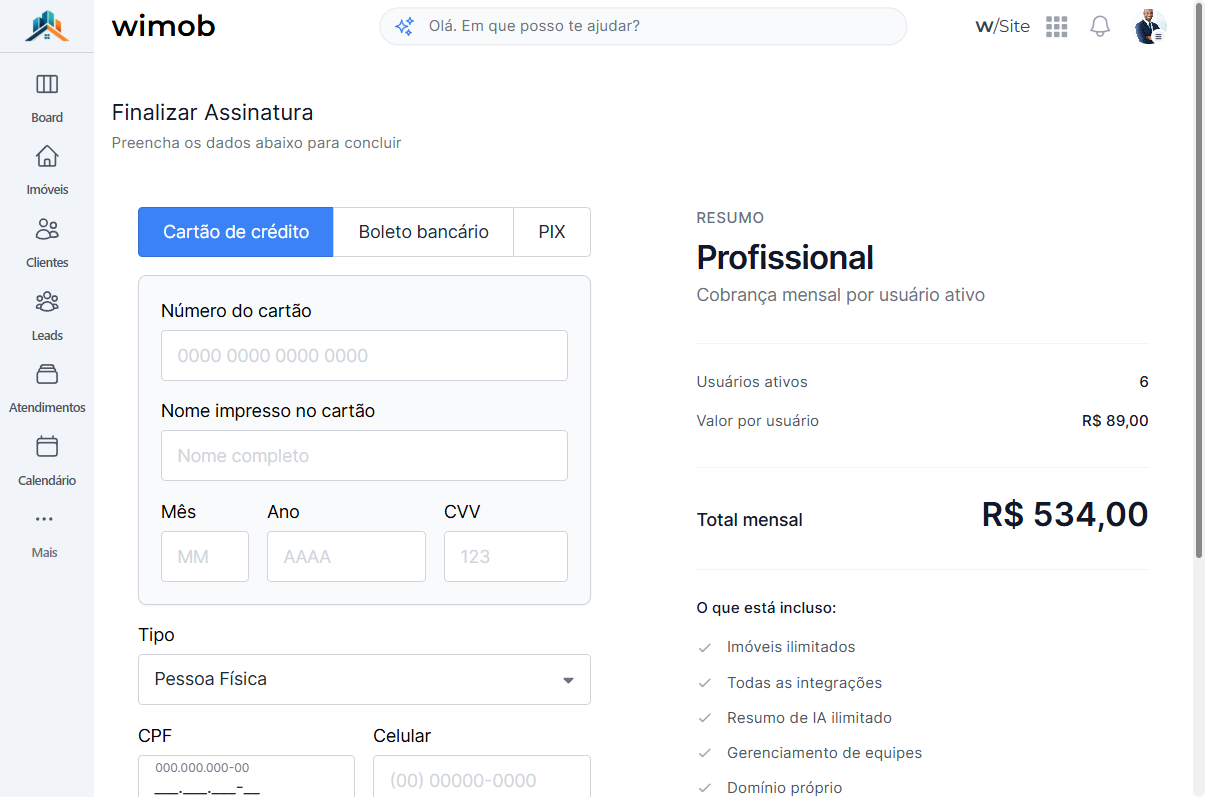The height and width of the screenshot is (797, 1205).
Task: Click the AI sparkle icon in search bar
Action: (404, 27)
